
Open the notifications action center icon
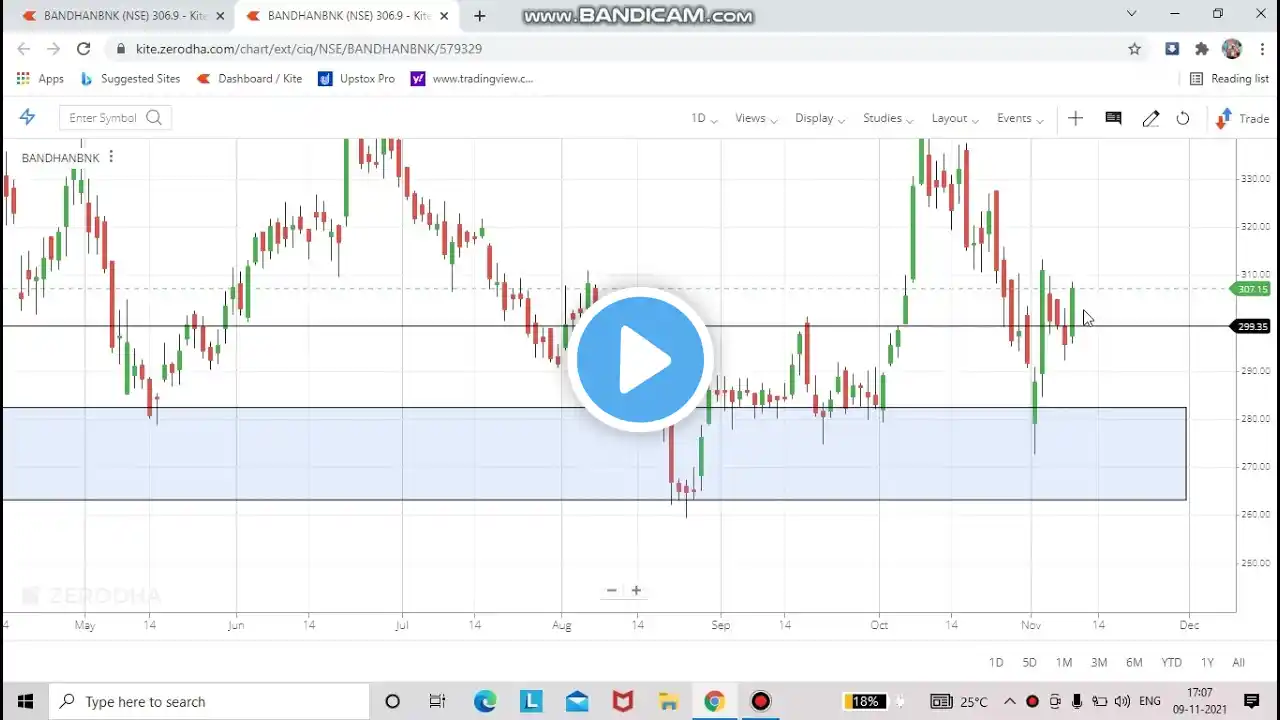pos(1251,701)
